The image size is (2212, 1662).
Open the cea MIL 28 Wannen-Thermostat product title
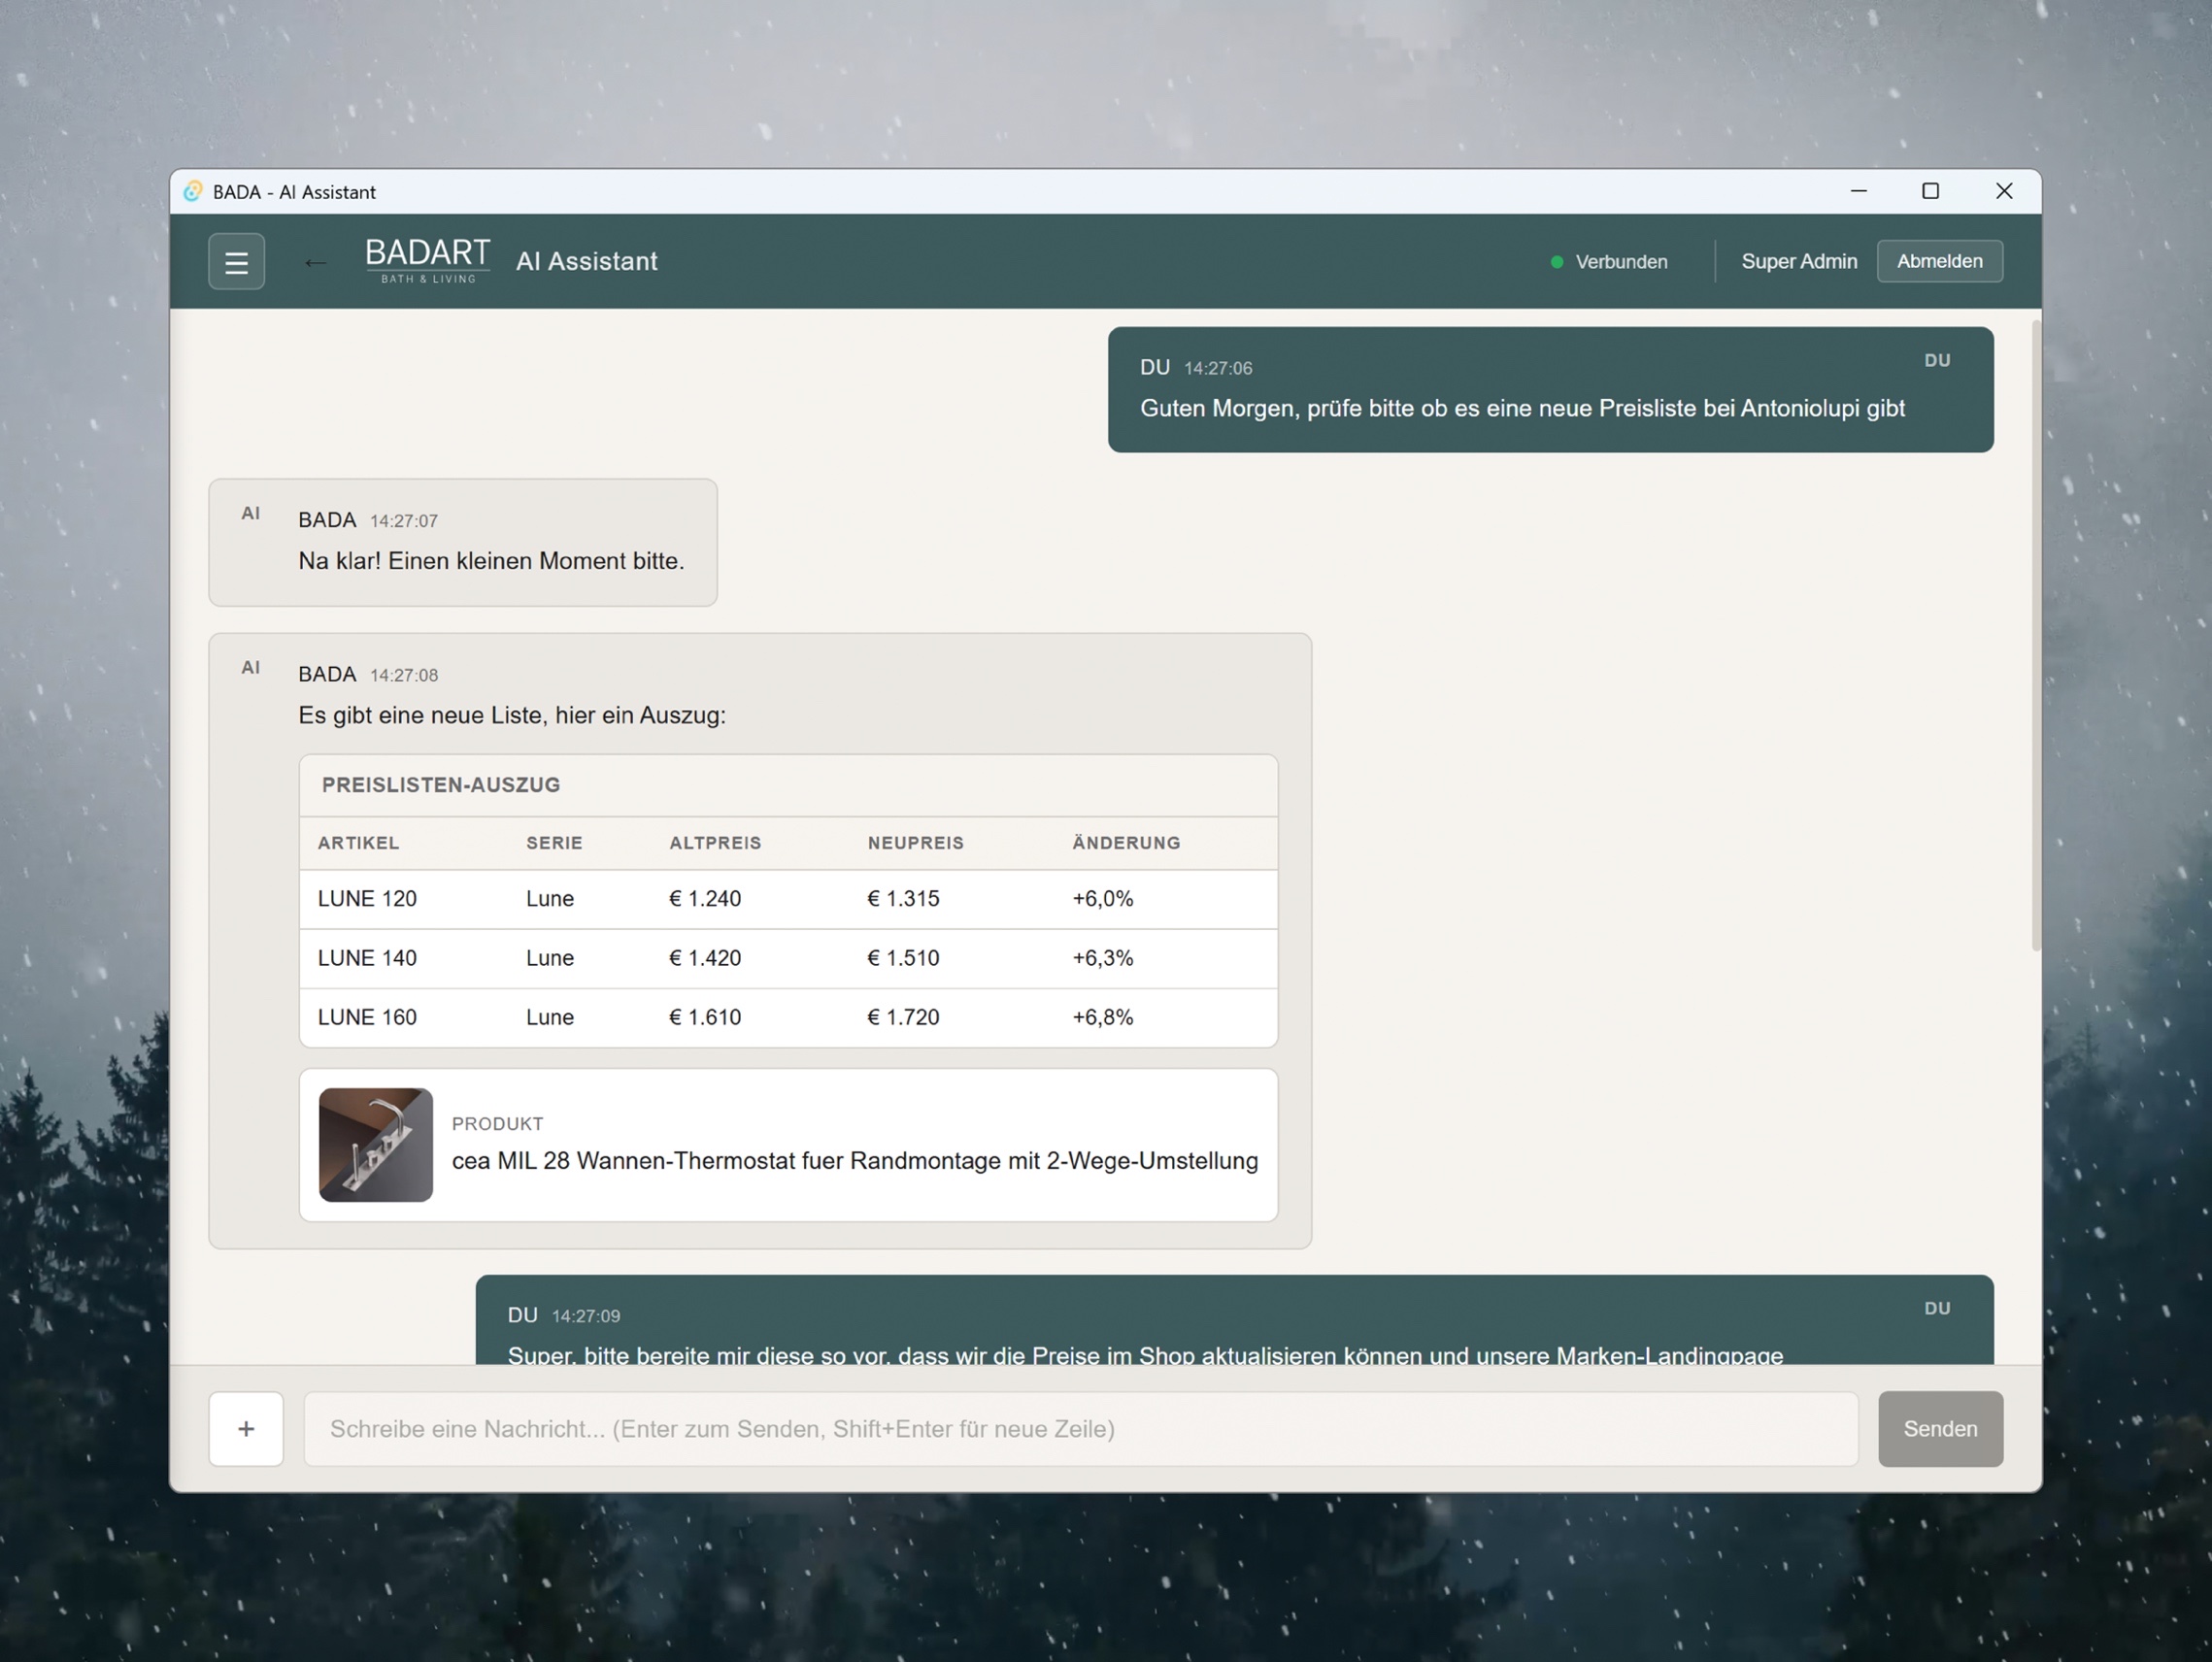[854, 1161]
